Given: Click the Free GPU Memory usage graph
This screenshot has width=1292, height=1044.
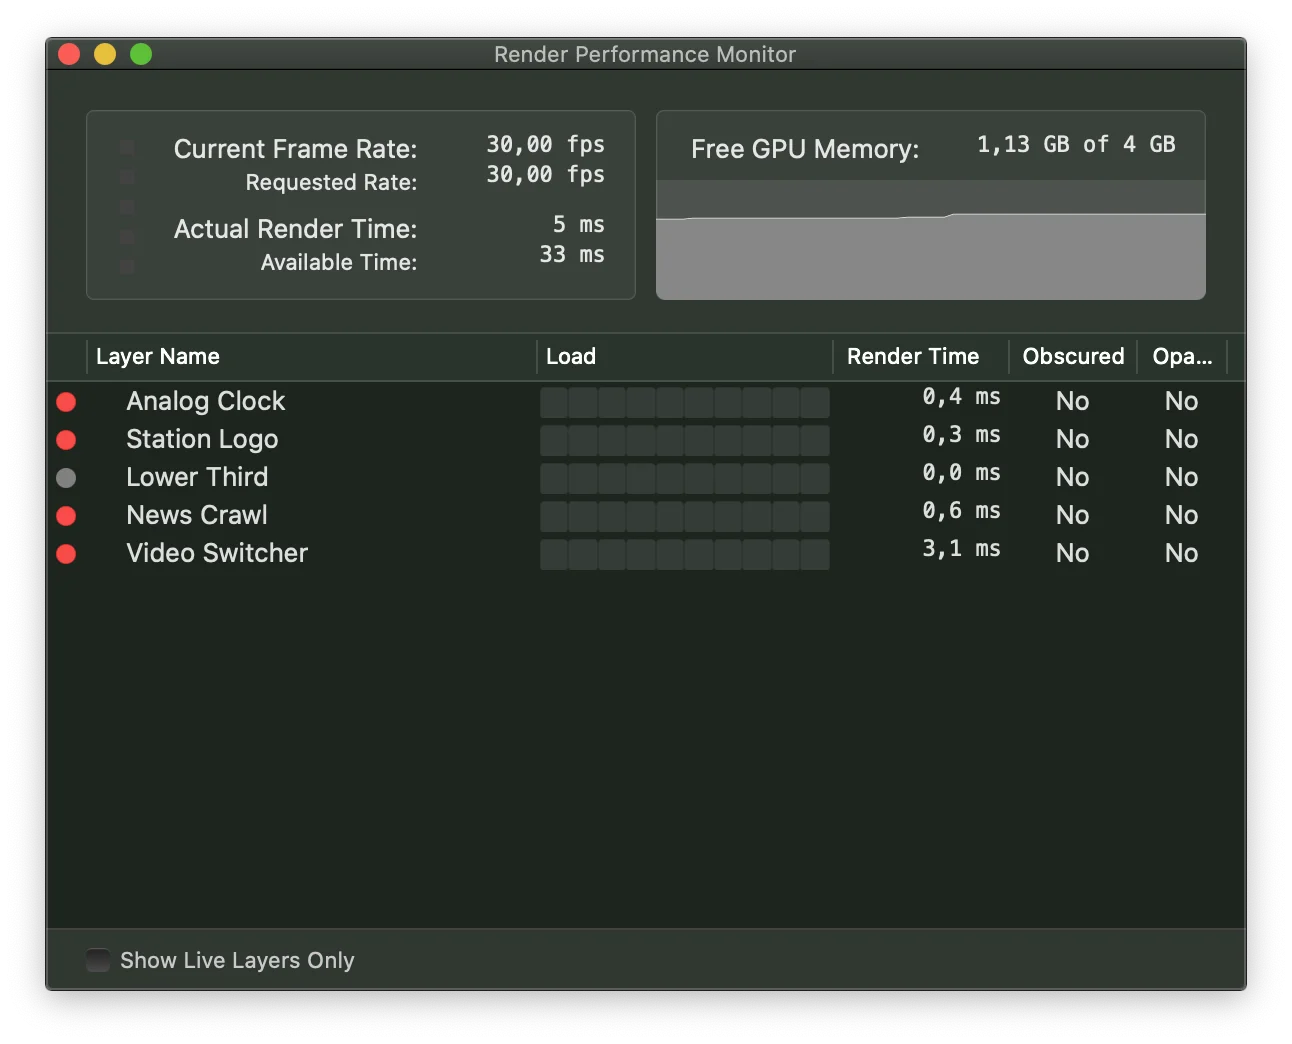Looking at the screenshot, I should (x=930, y=240).
